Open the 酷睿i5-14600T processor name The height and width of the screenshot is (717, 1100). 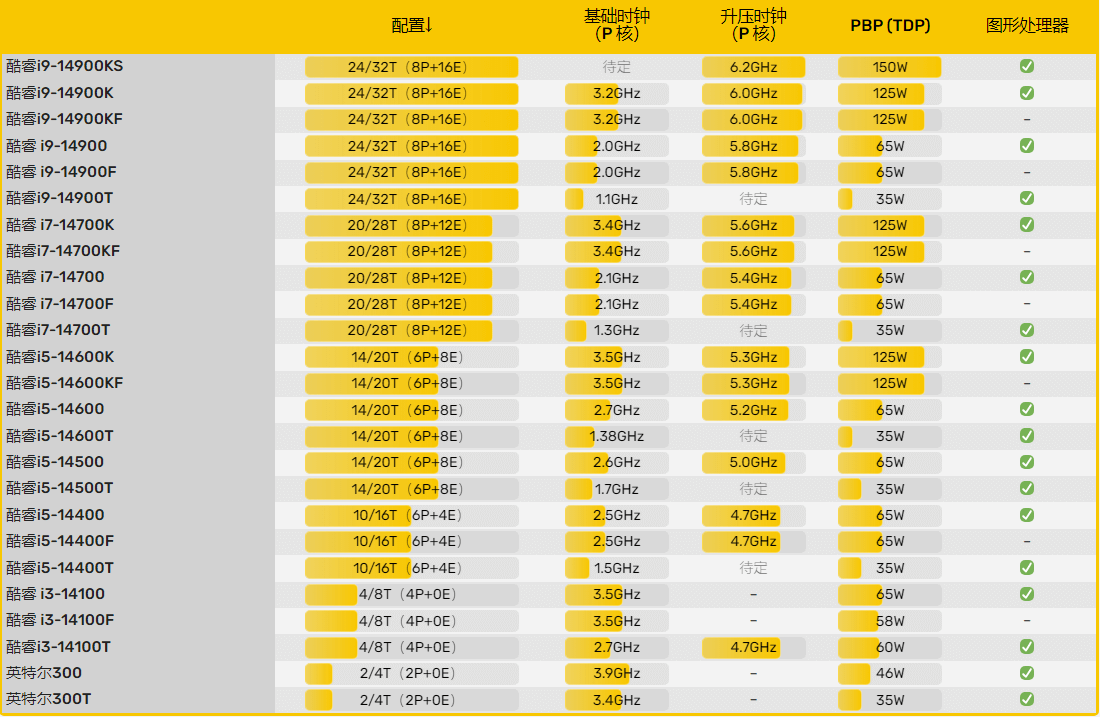click(60, 436)
